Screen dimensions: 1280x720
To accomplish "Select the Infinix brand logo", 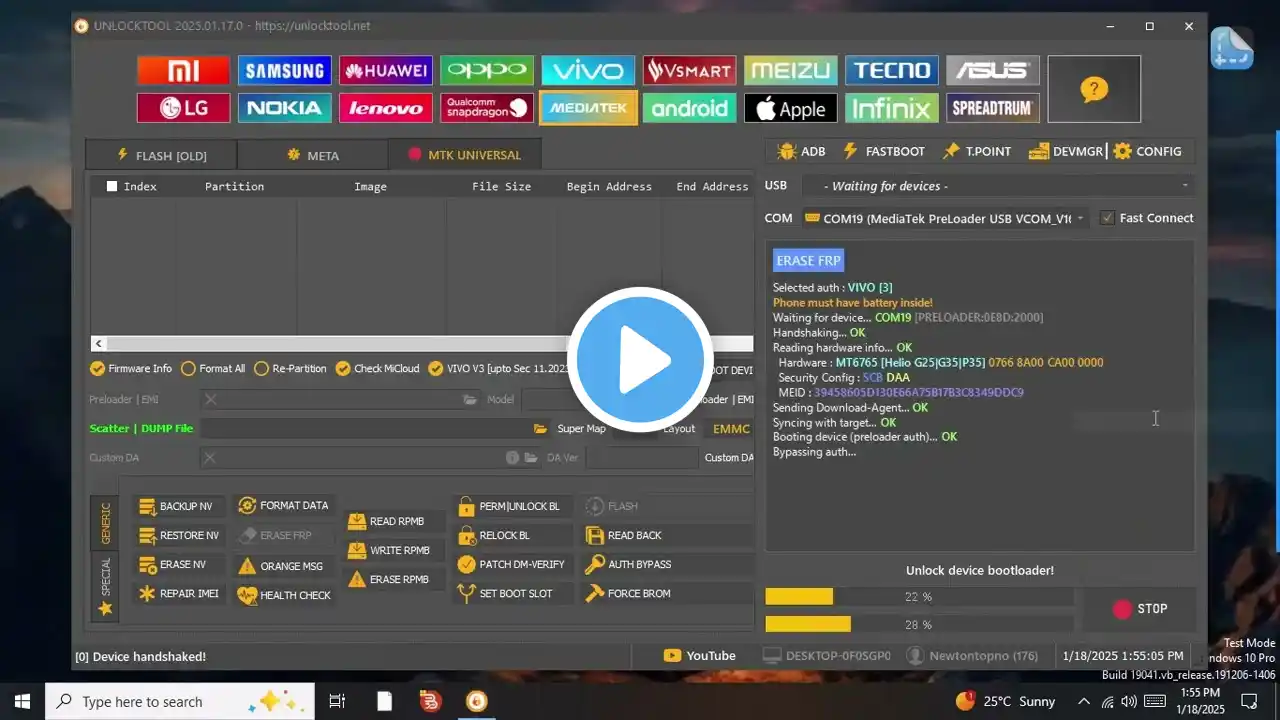I will [892, 108].
